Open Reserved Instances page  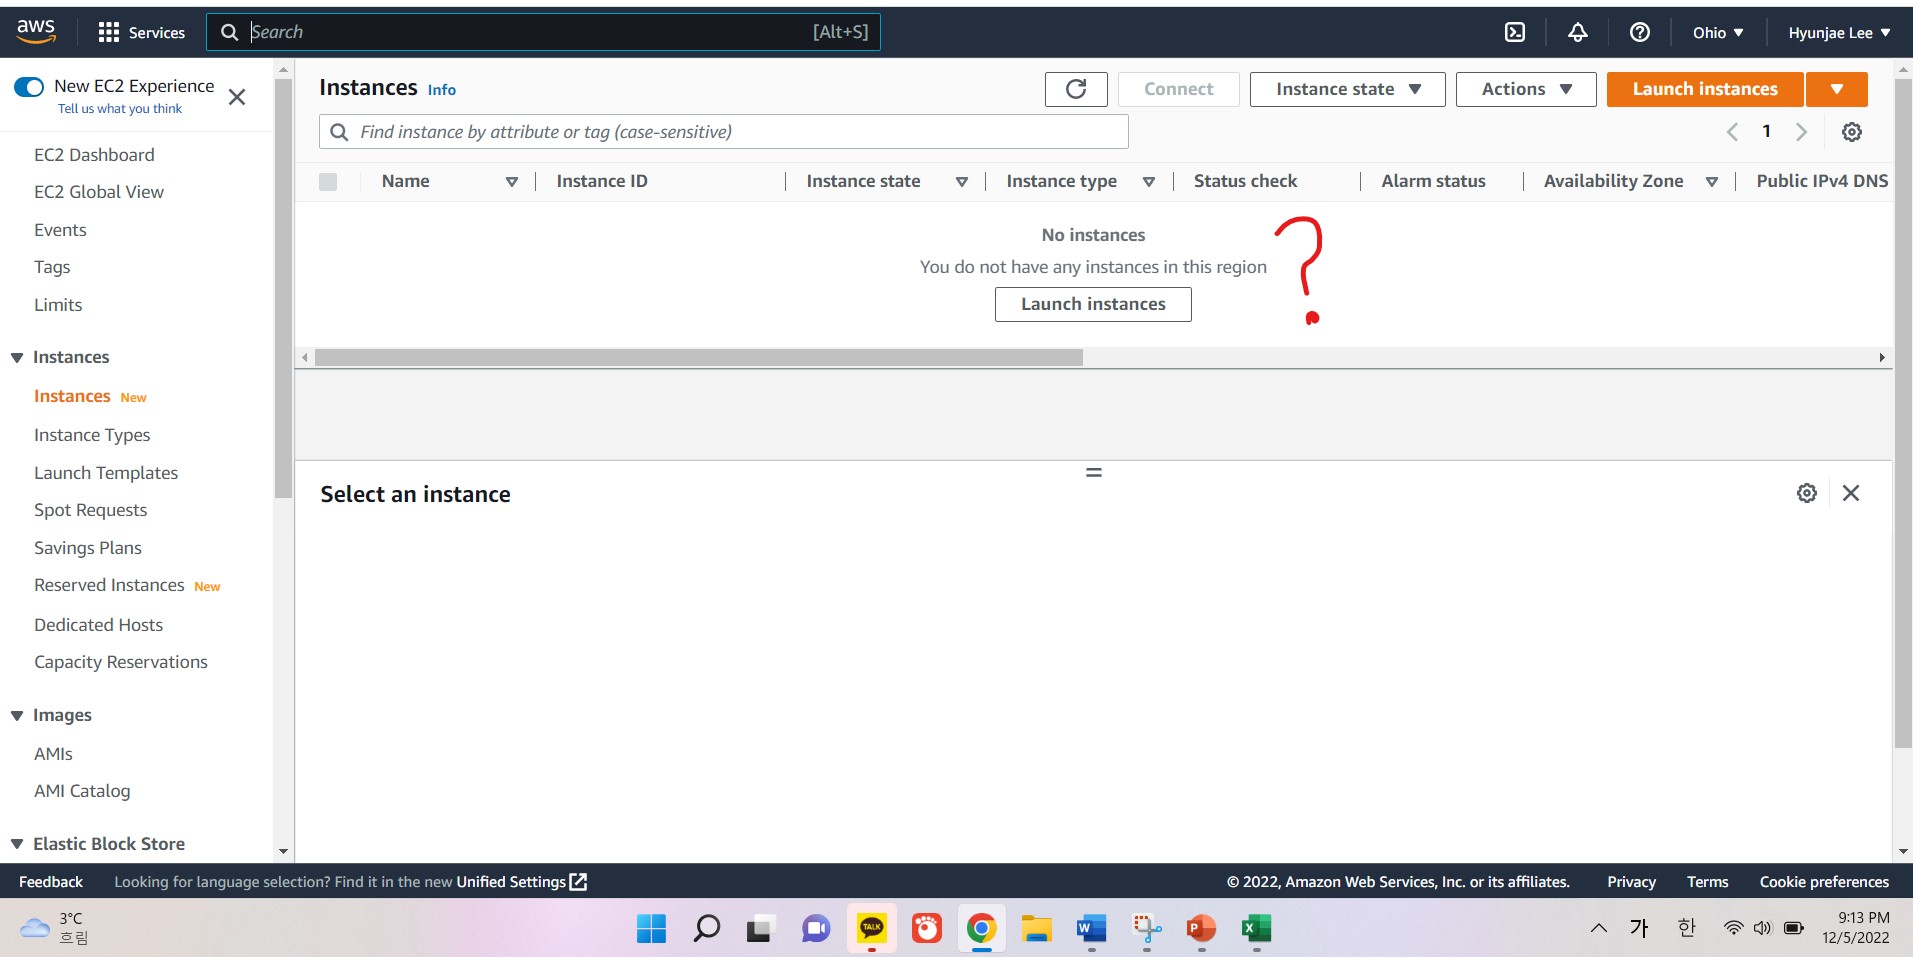109,585
